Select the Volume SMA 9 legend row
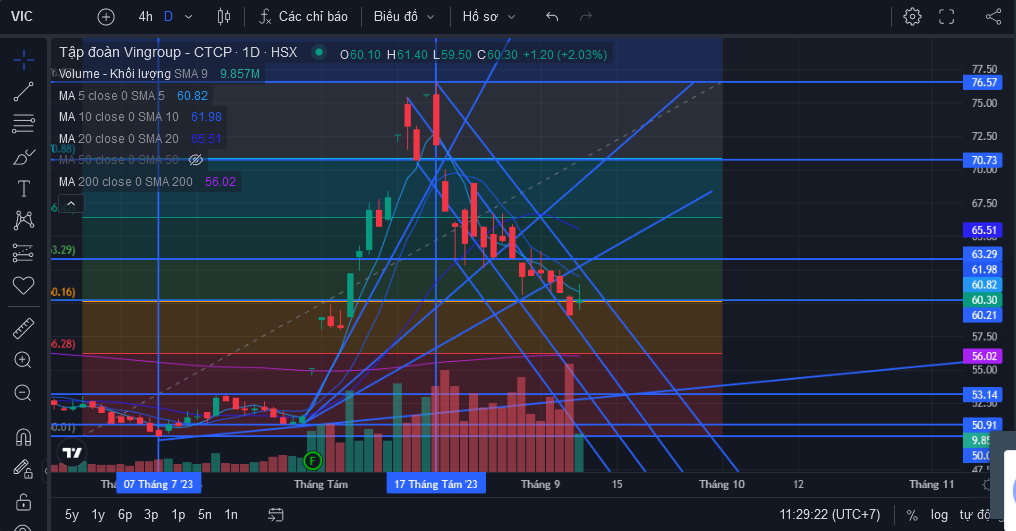1016x531 pixels. coord(159,74)
